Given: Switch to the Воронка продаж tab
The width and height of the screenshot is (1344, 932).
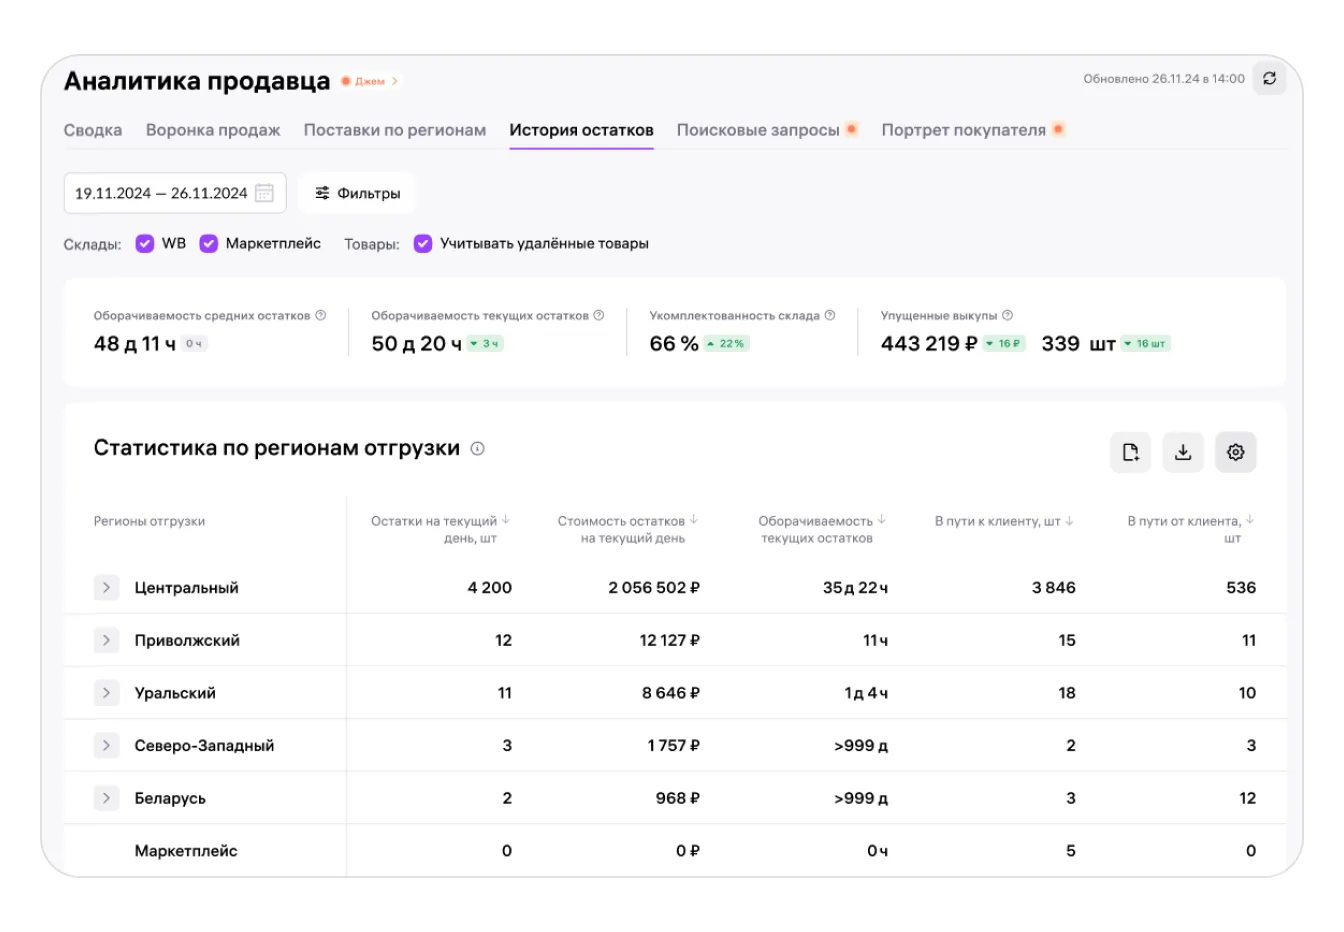Looking at the screenshot, I should coord(213,130).
